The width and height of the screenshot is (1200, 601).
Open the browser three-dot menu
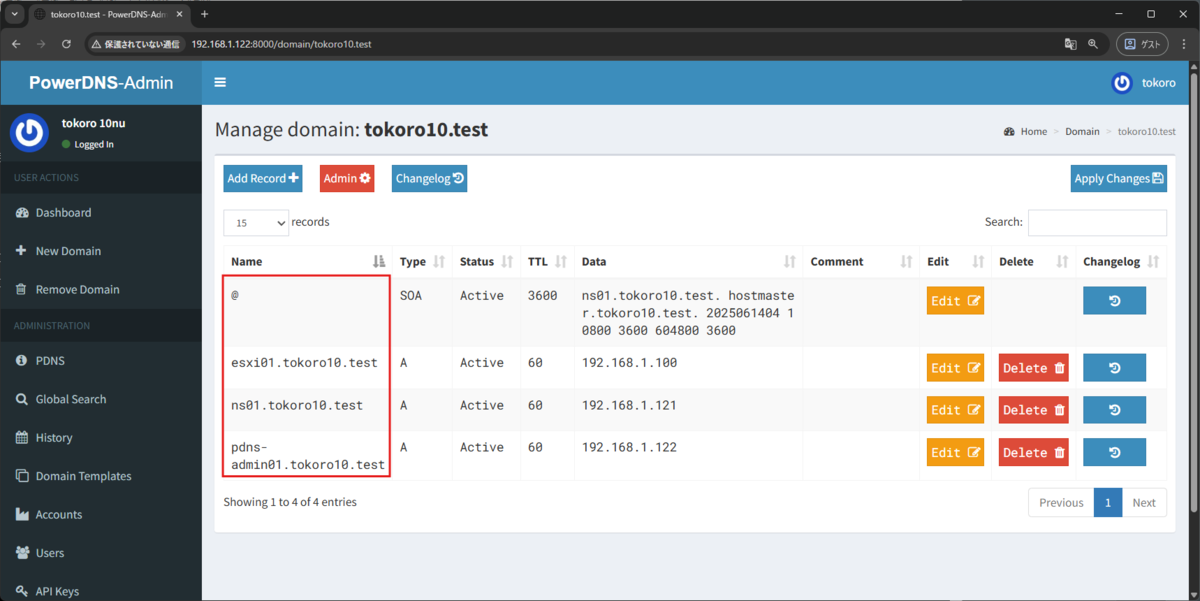point(1183,44)
